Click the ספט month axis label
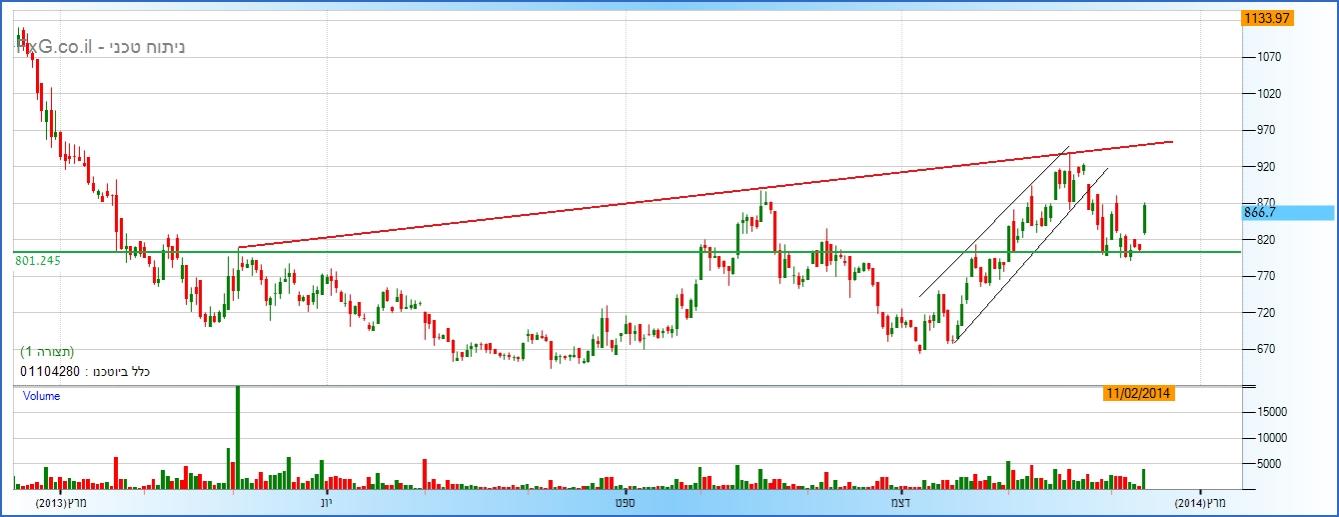Image resolution: width=1339 pixels, height=517 pixels. point(626,502)
